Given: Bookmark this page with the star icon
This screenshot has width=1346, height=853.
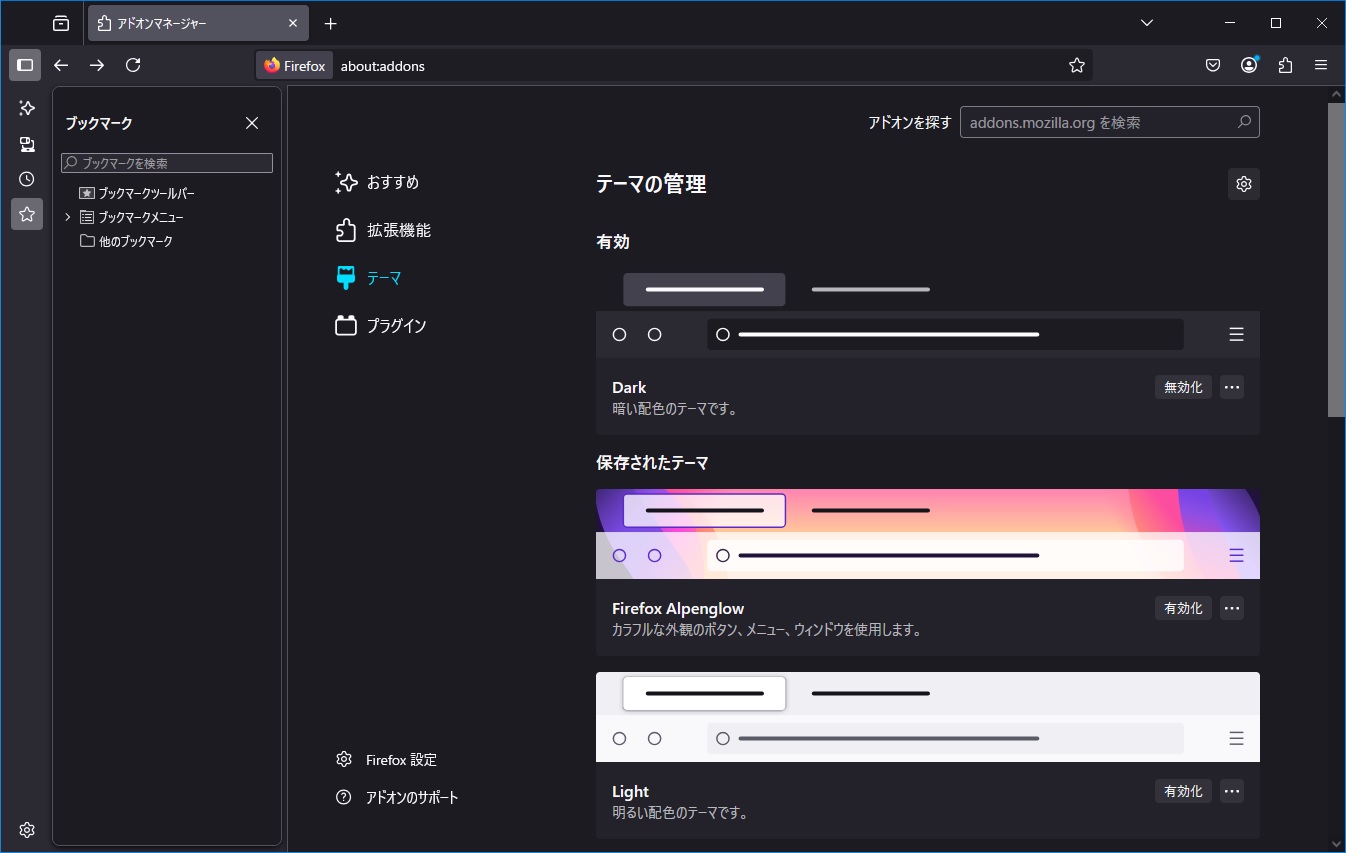Looking at the screenshot, I should pos(1076,65).
